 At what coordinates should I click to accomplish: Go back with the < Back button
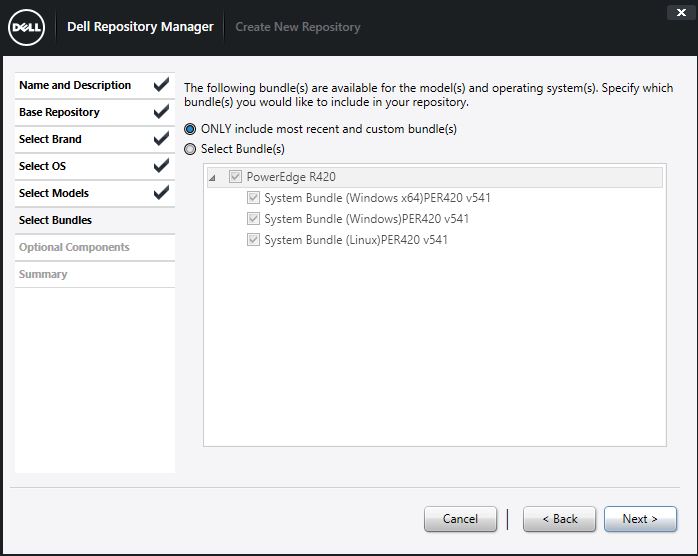[x=560, y=519]
